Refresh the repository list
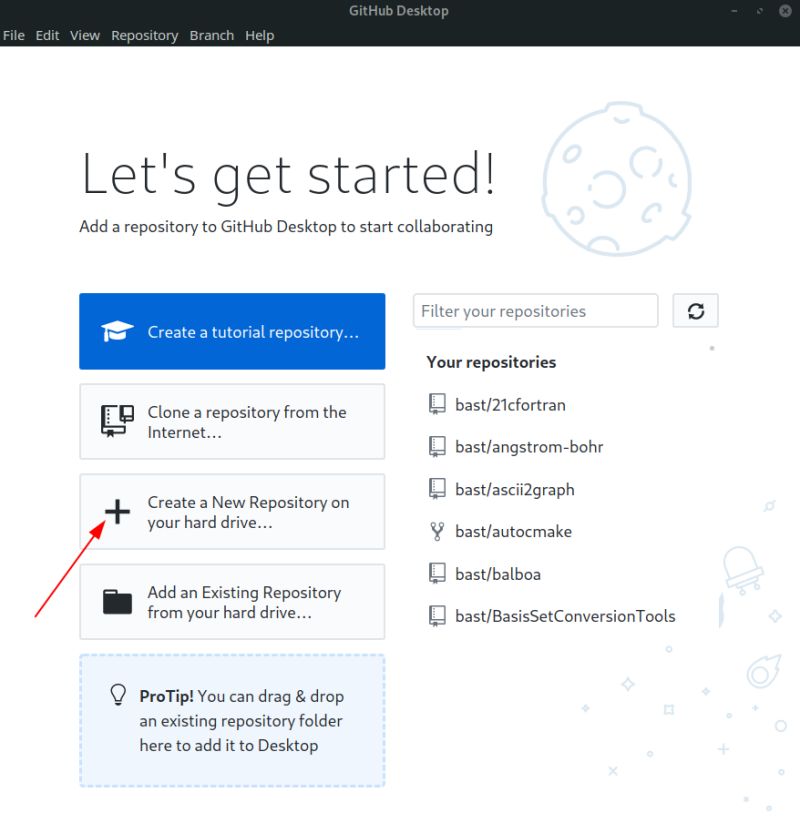This screenshot has height=823, width=800. [696, 311]
